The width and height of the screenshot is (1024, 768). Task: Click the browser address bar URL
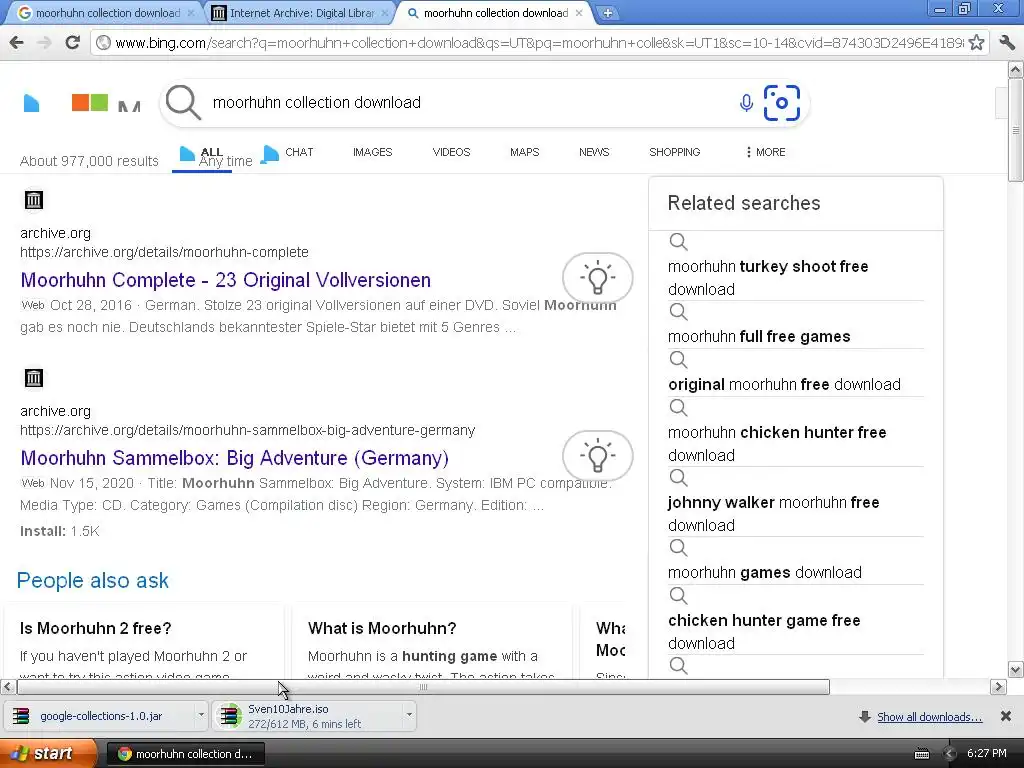pos(538,43)
